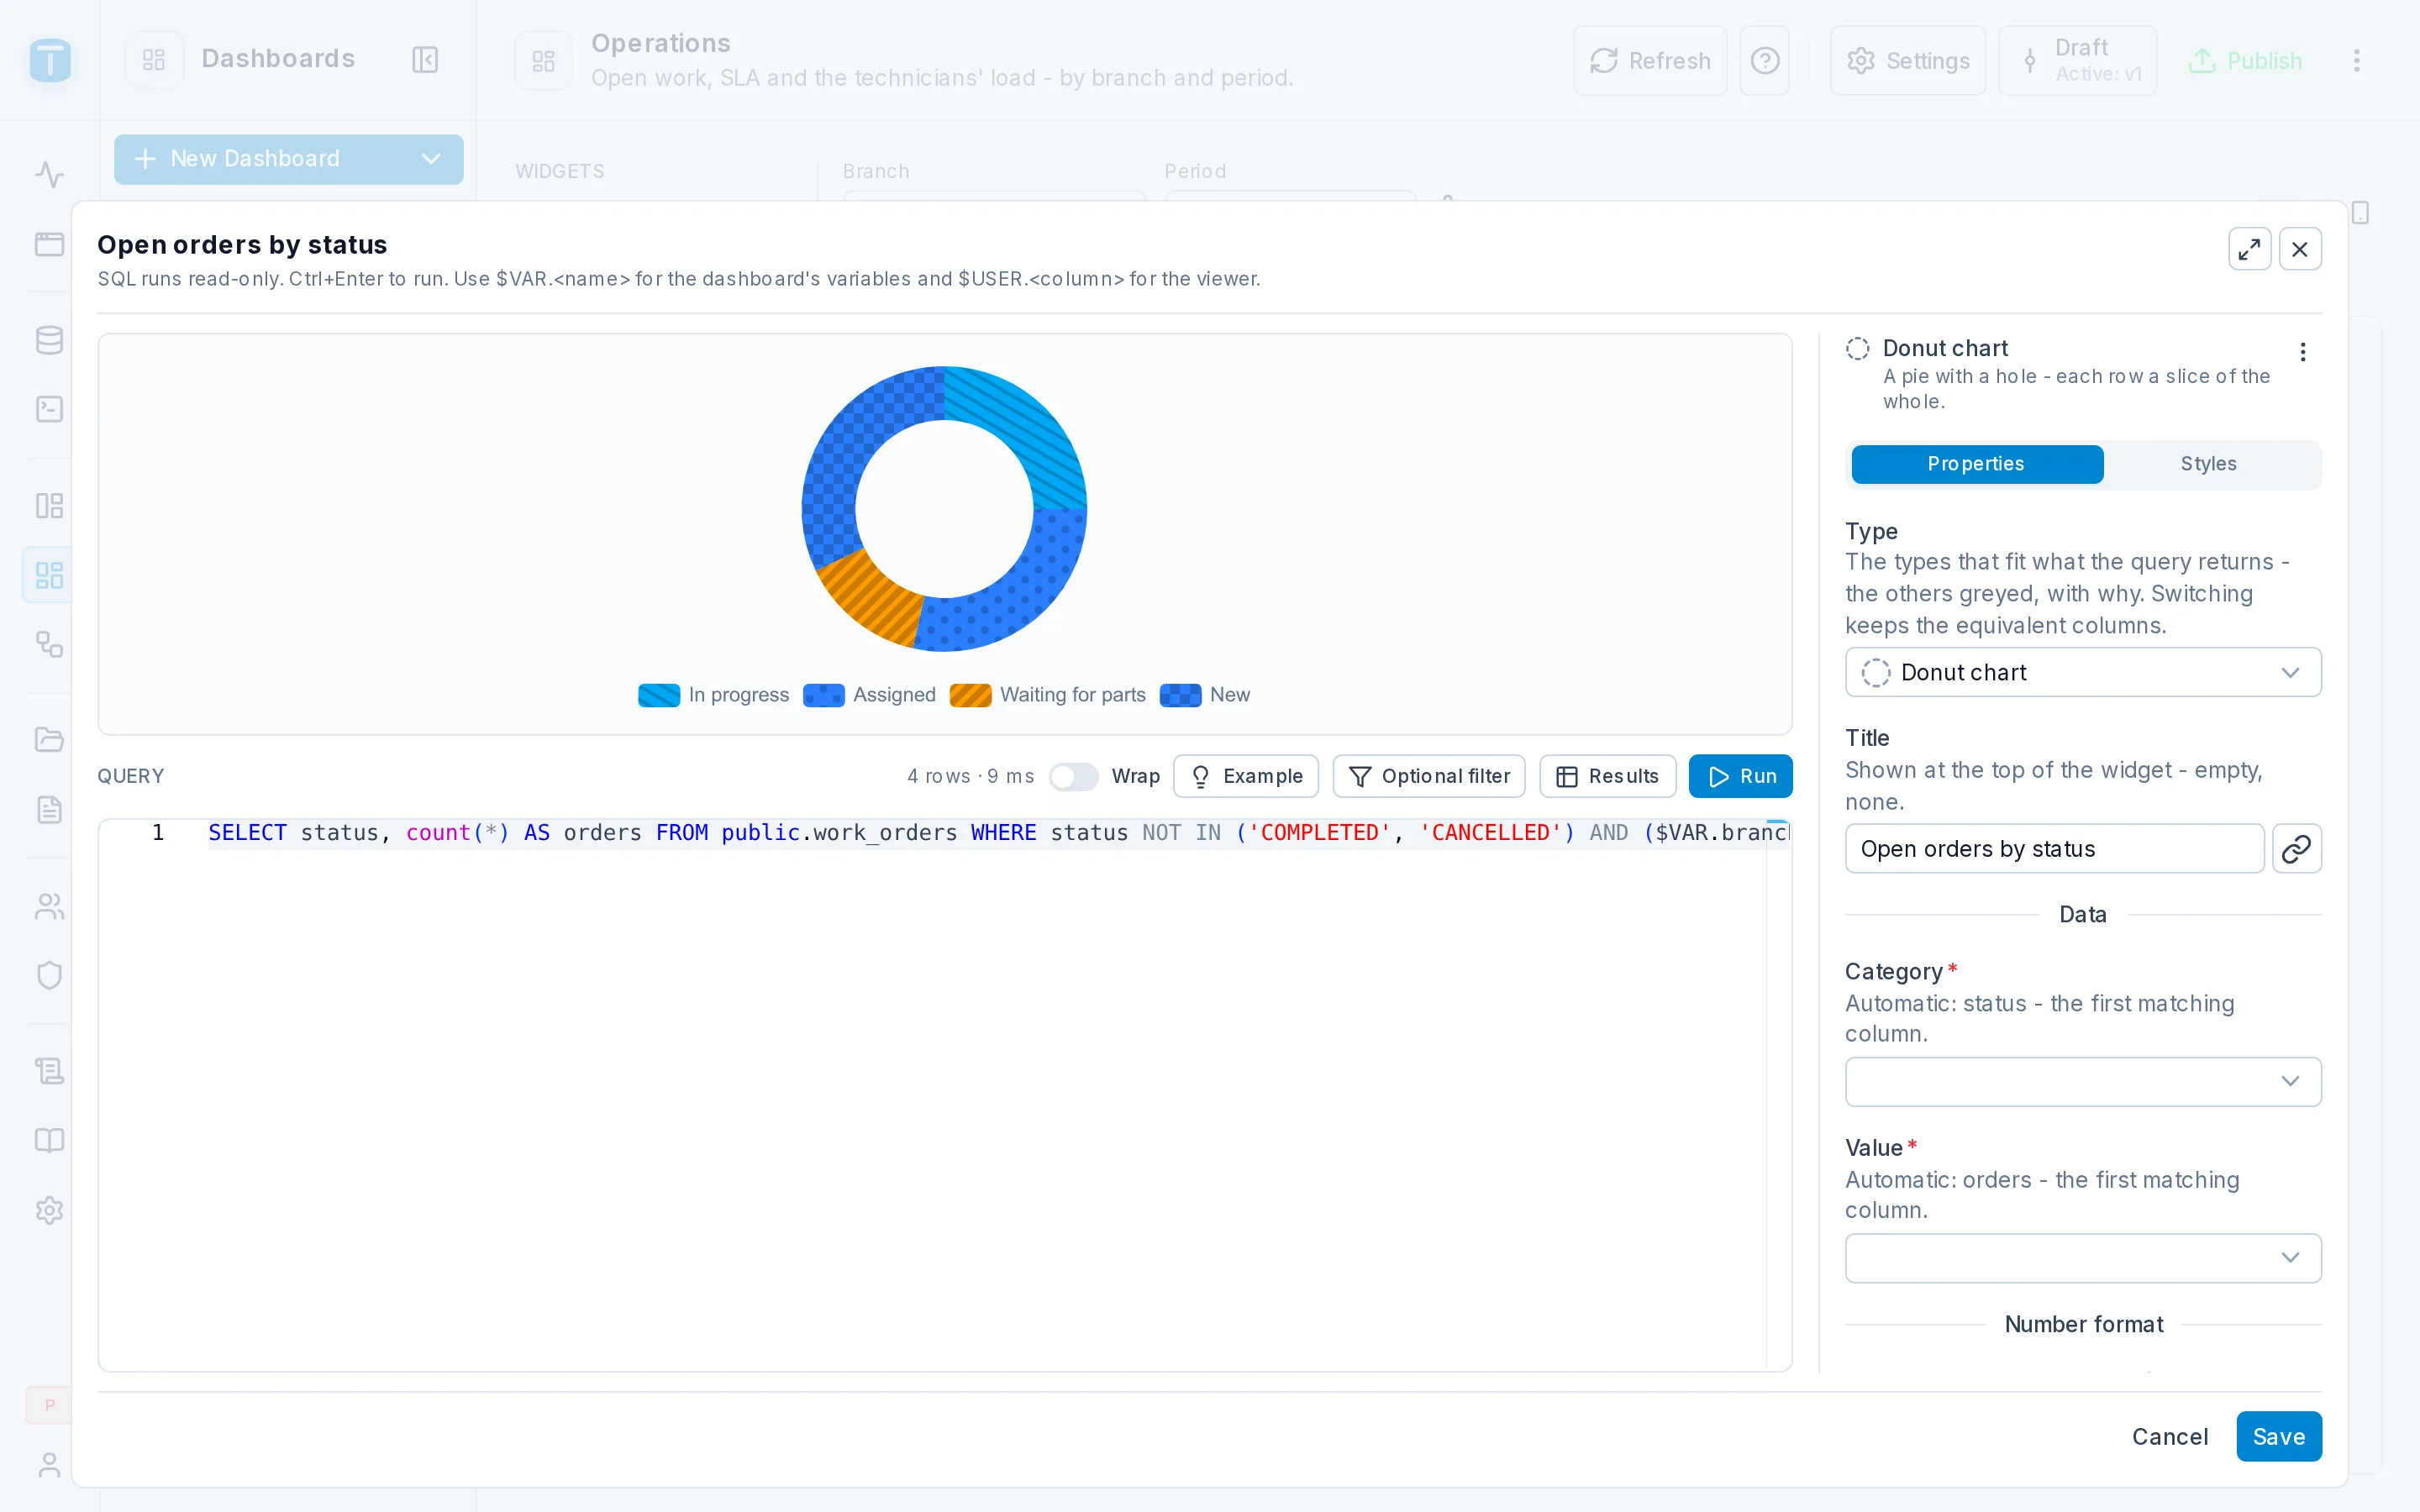Screen dimensions: 2420x1512
Task: Open the Draft version selector
Action: [x=2077, y=61]
